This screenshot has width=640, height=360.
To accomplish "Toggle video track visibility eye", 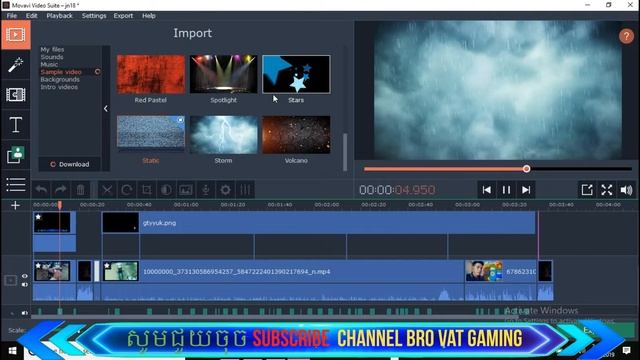I will click(x=24, y=276).
